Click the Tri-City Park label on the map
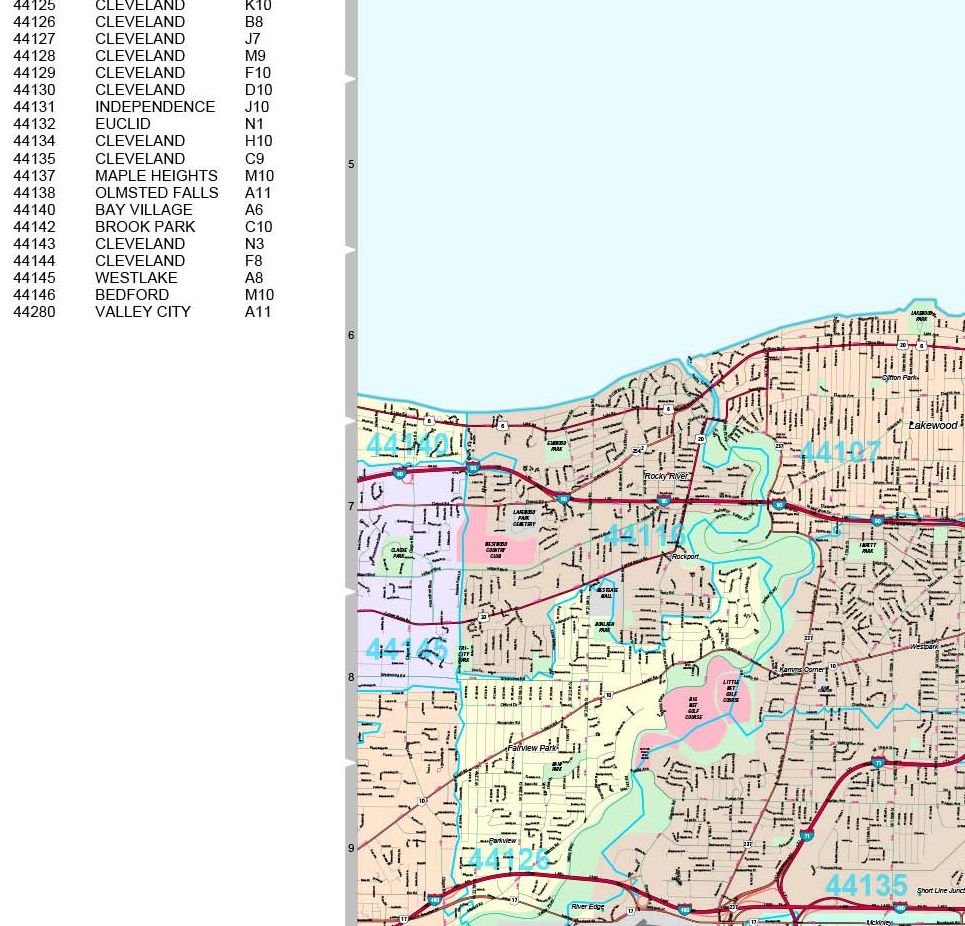 click(x=463, y=654)
